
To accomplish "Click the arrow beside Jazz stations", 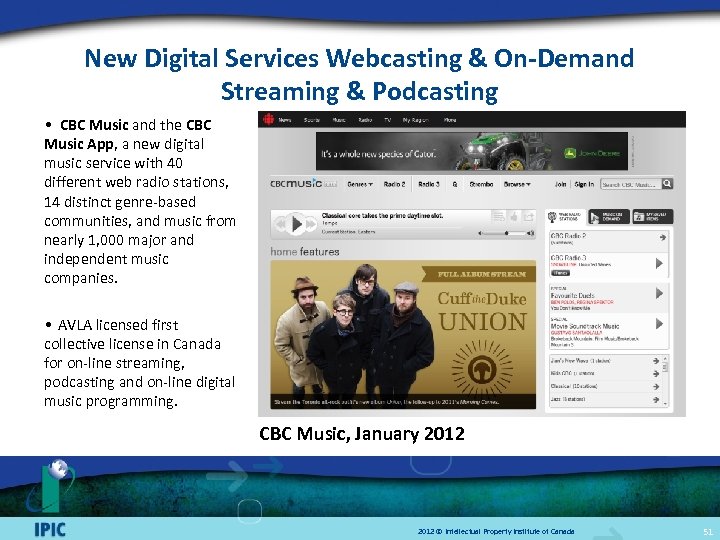I will click(656, 399).
